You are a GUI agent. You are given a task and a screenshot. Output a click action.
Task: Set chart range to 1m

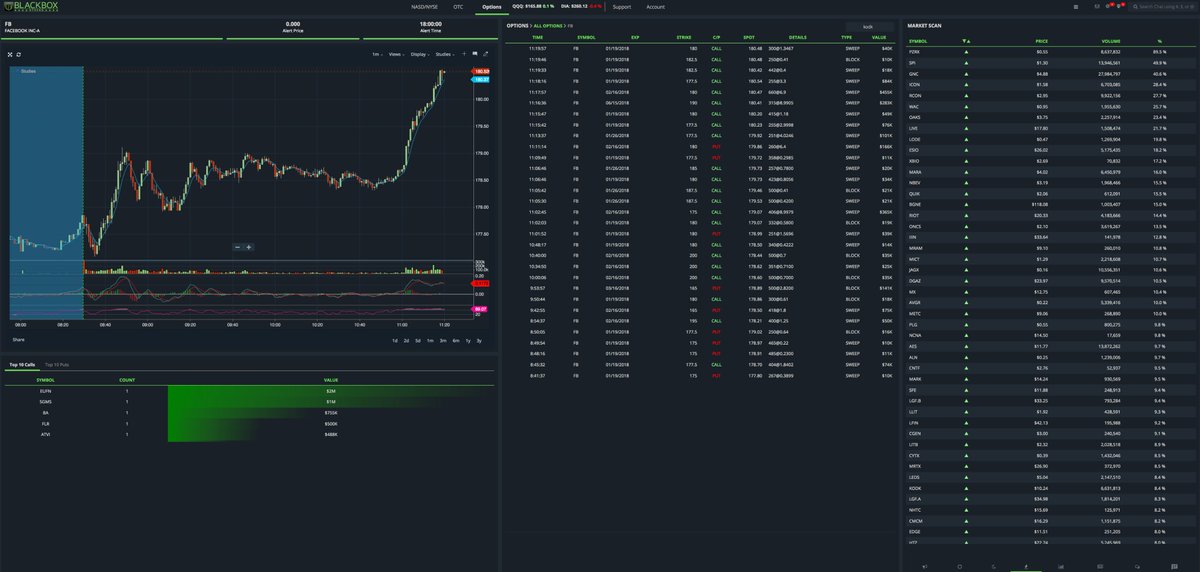430,340
